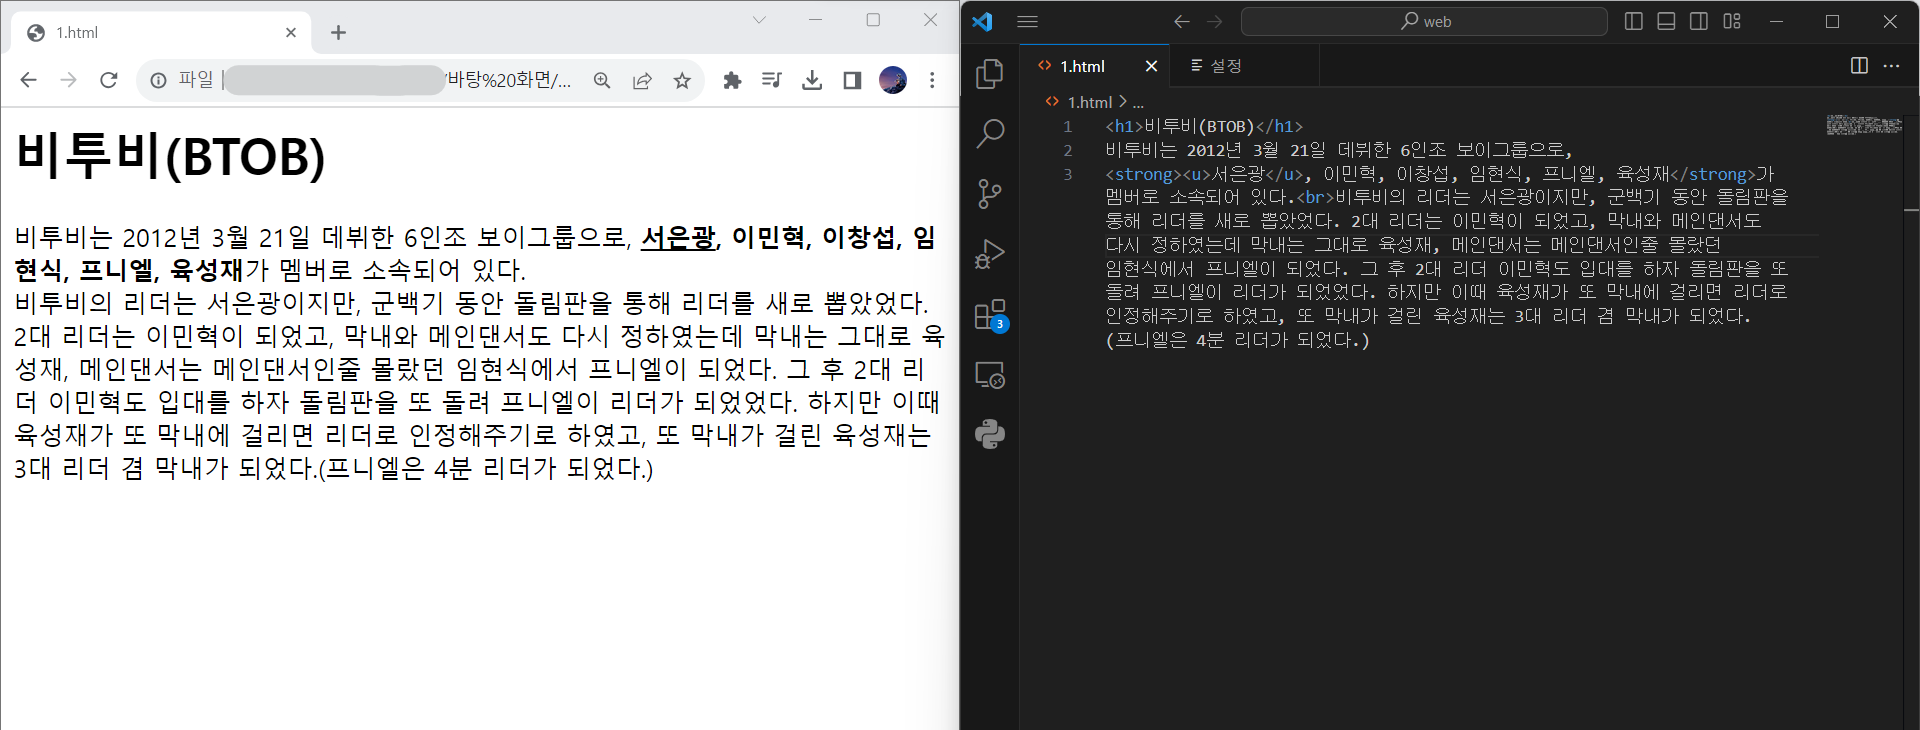Go back in VS Code navigation history
1920x730 pixels.
click(1182, 21)
